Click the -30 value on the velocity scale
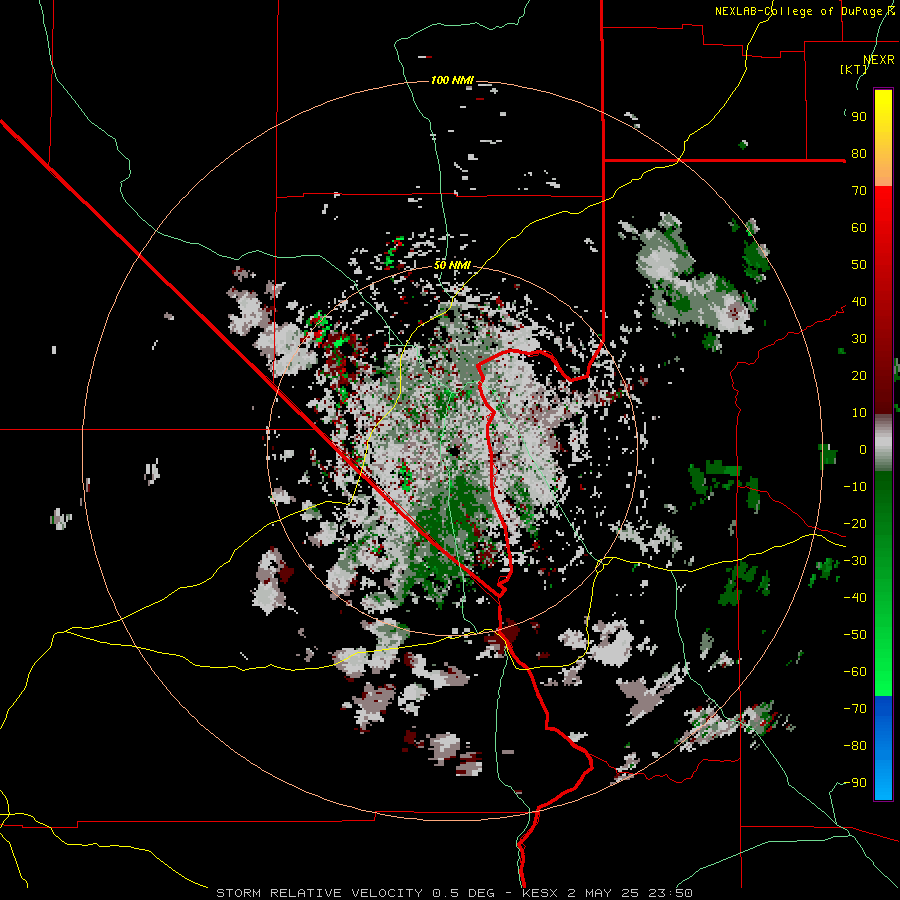900x900 pixels. [x=855, y=561]
